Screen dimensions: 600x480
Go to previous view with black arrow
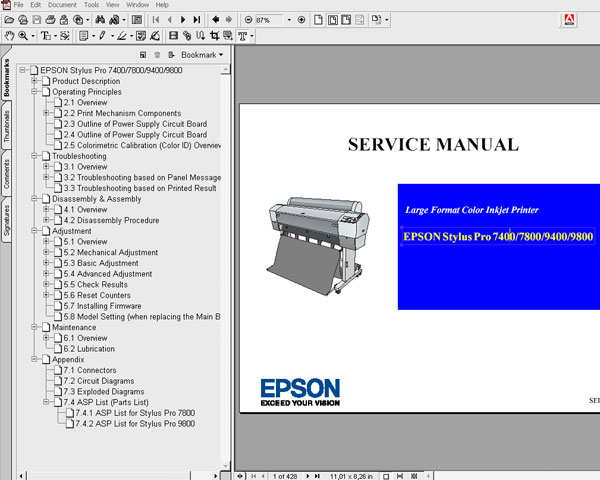pyautogui.click(x=215, y=20)
